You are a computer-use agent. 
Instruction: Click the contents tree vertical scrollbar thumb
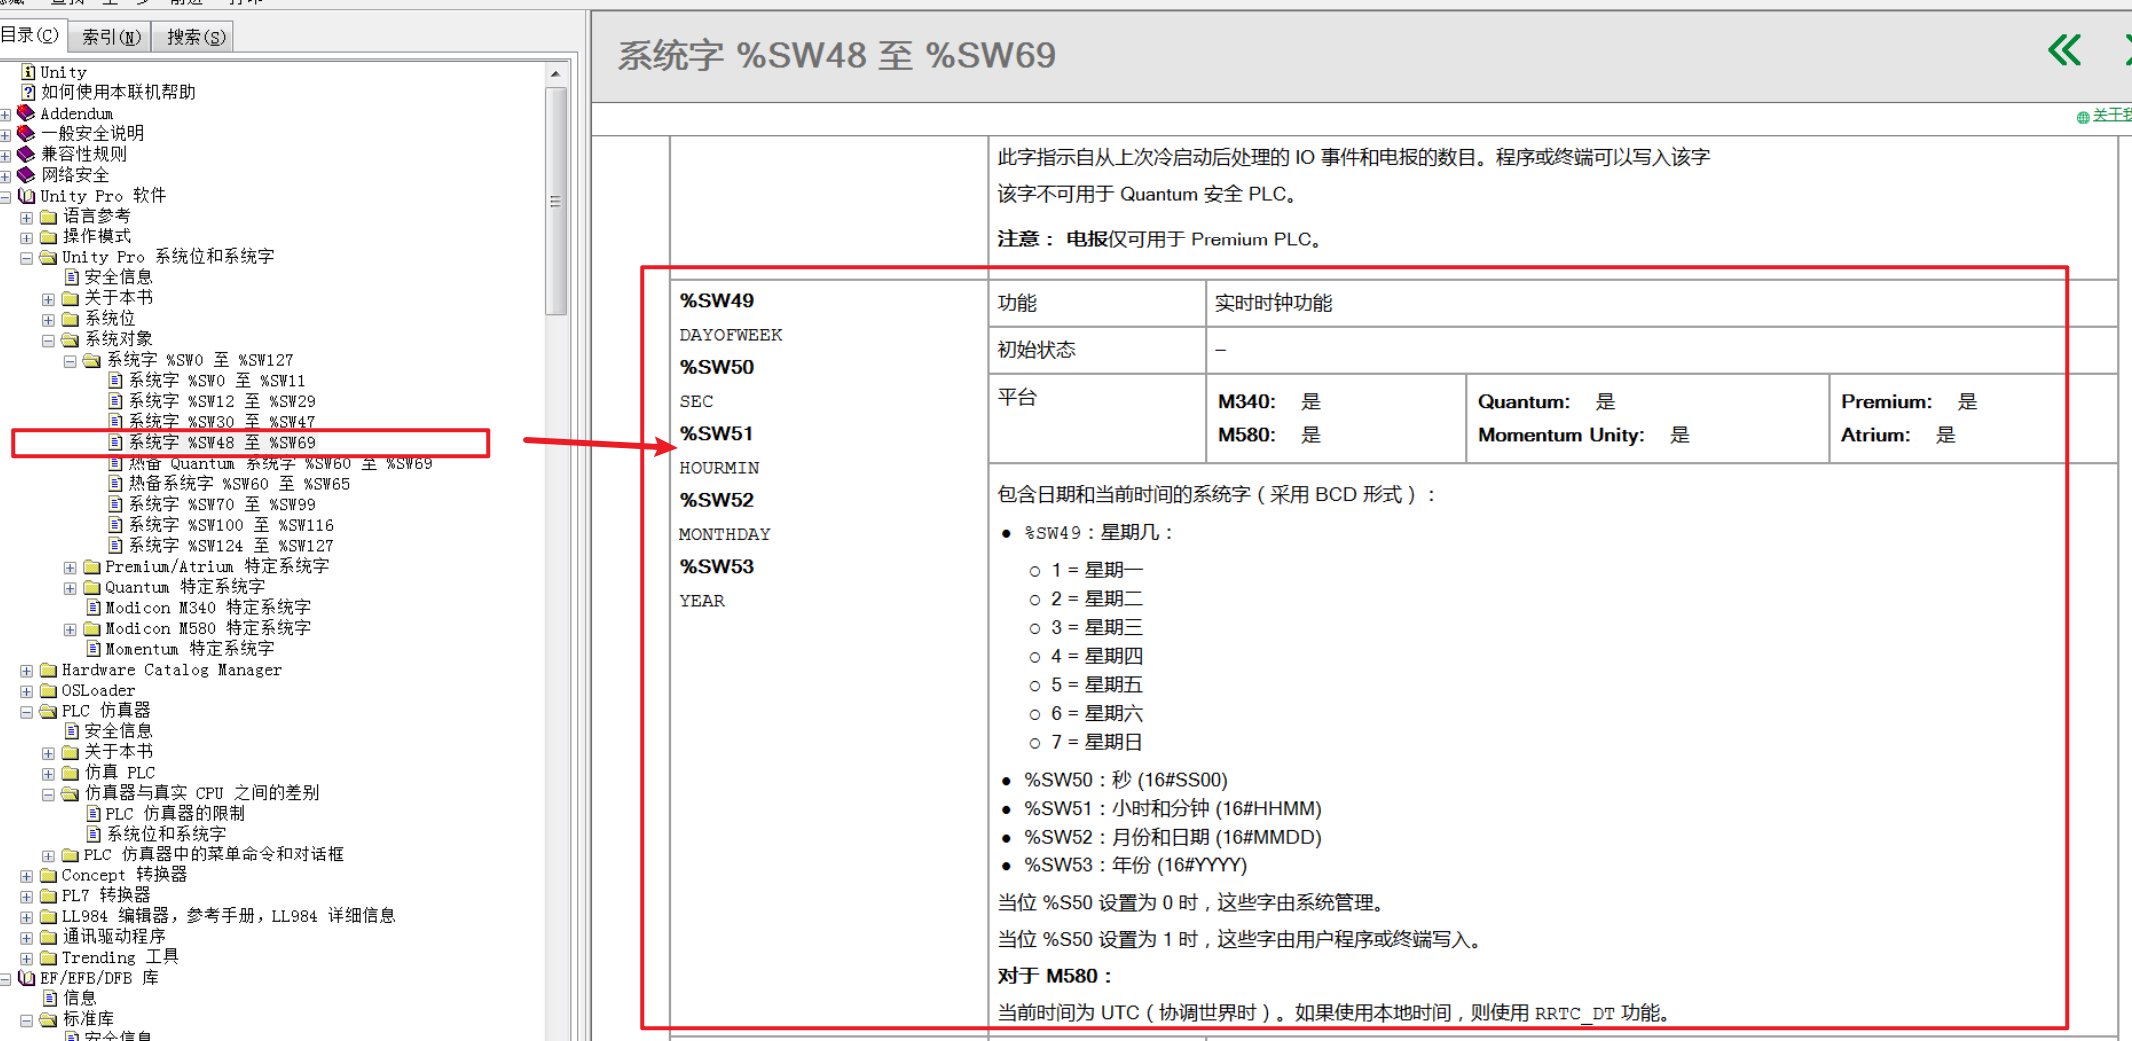click(x=556, y=201)
